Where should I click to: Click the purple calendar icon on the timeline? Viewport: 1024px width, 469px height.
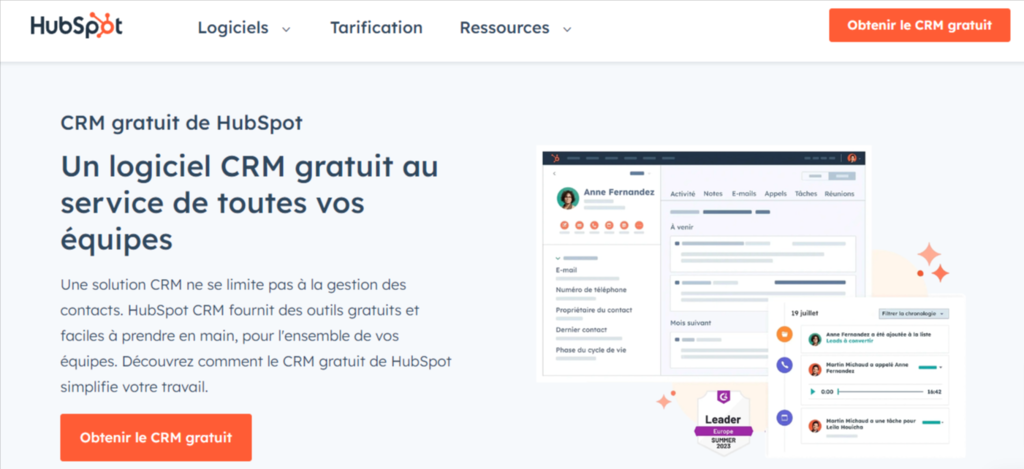pyautogui.click(x=784, y=417)
